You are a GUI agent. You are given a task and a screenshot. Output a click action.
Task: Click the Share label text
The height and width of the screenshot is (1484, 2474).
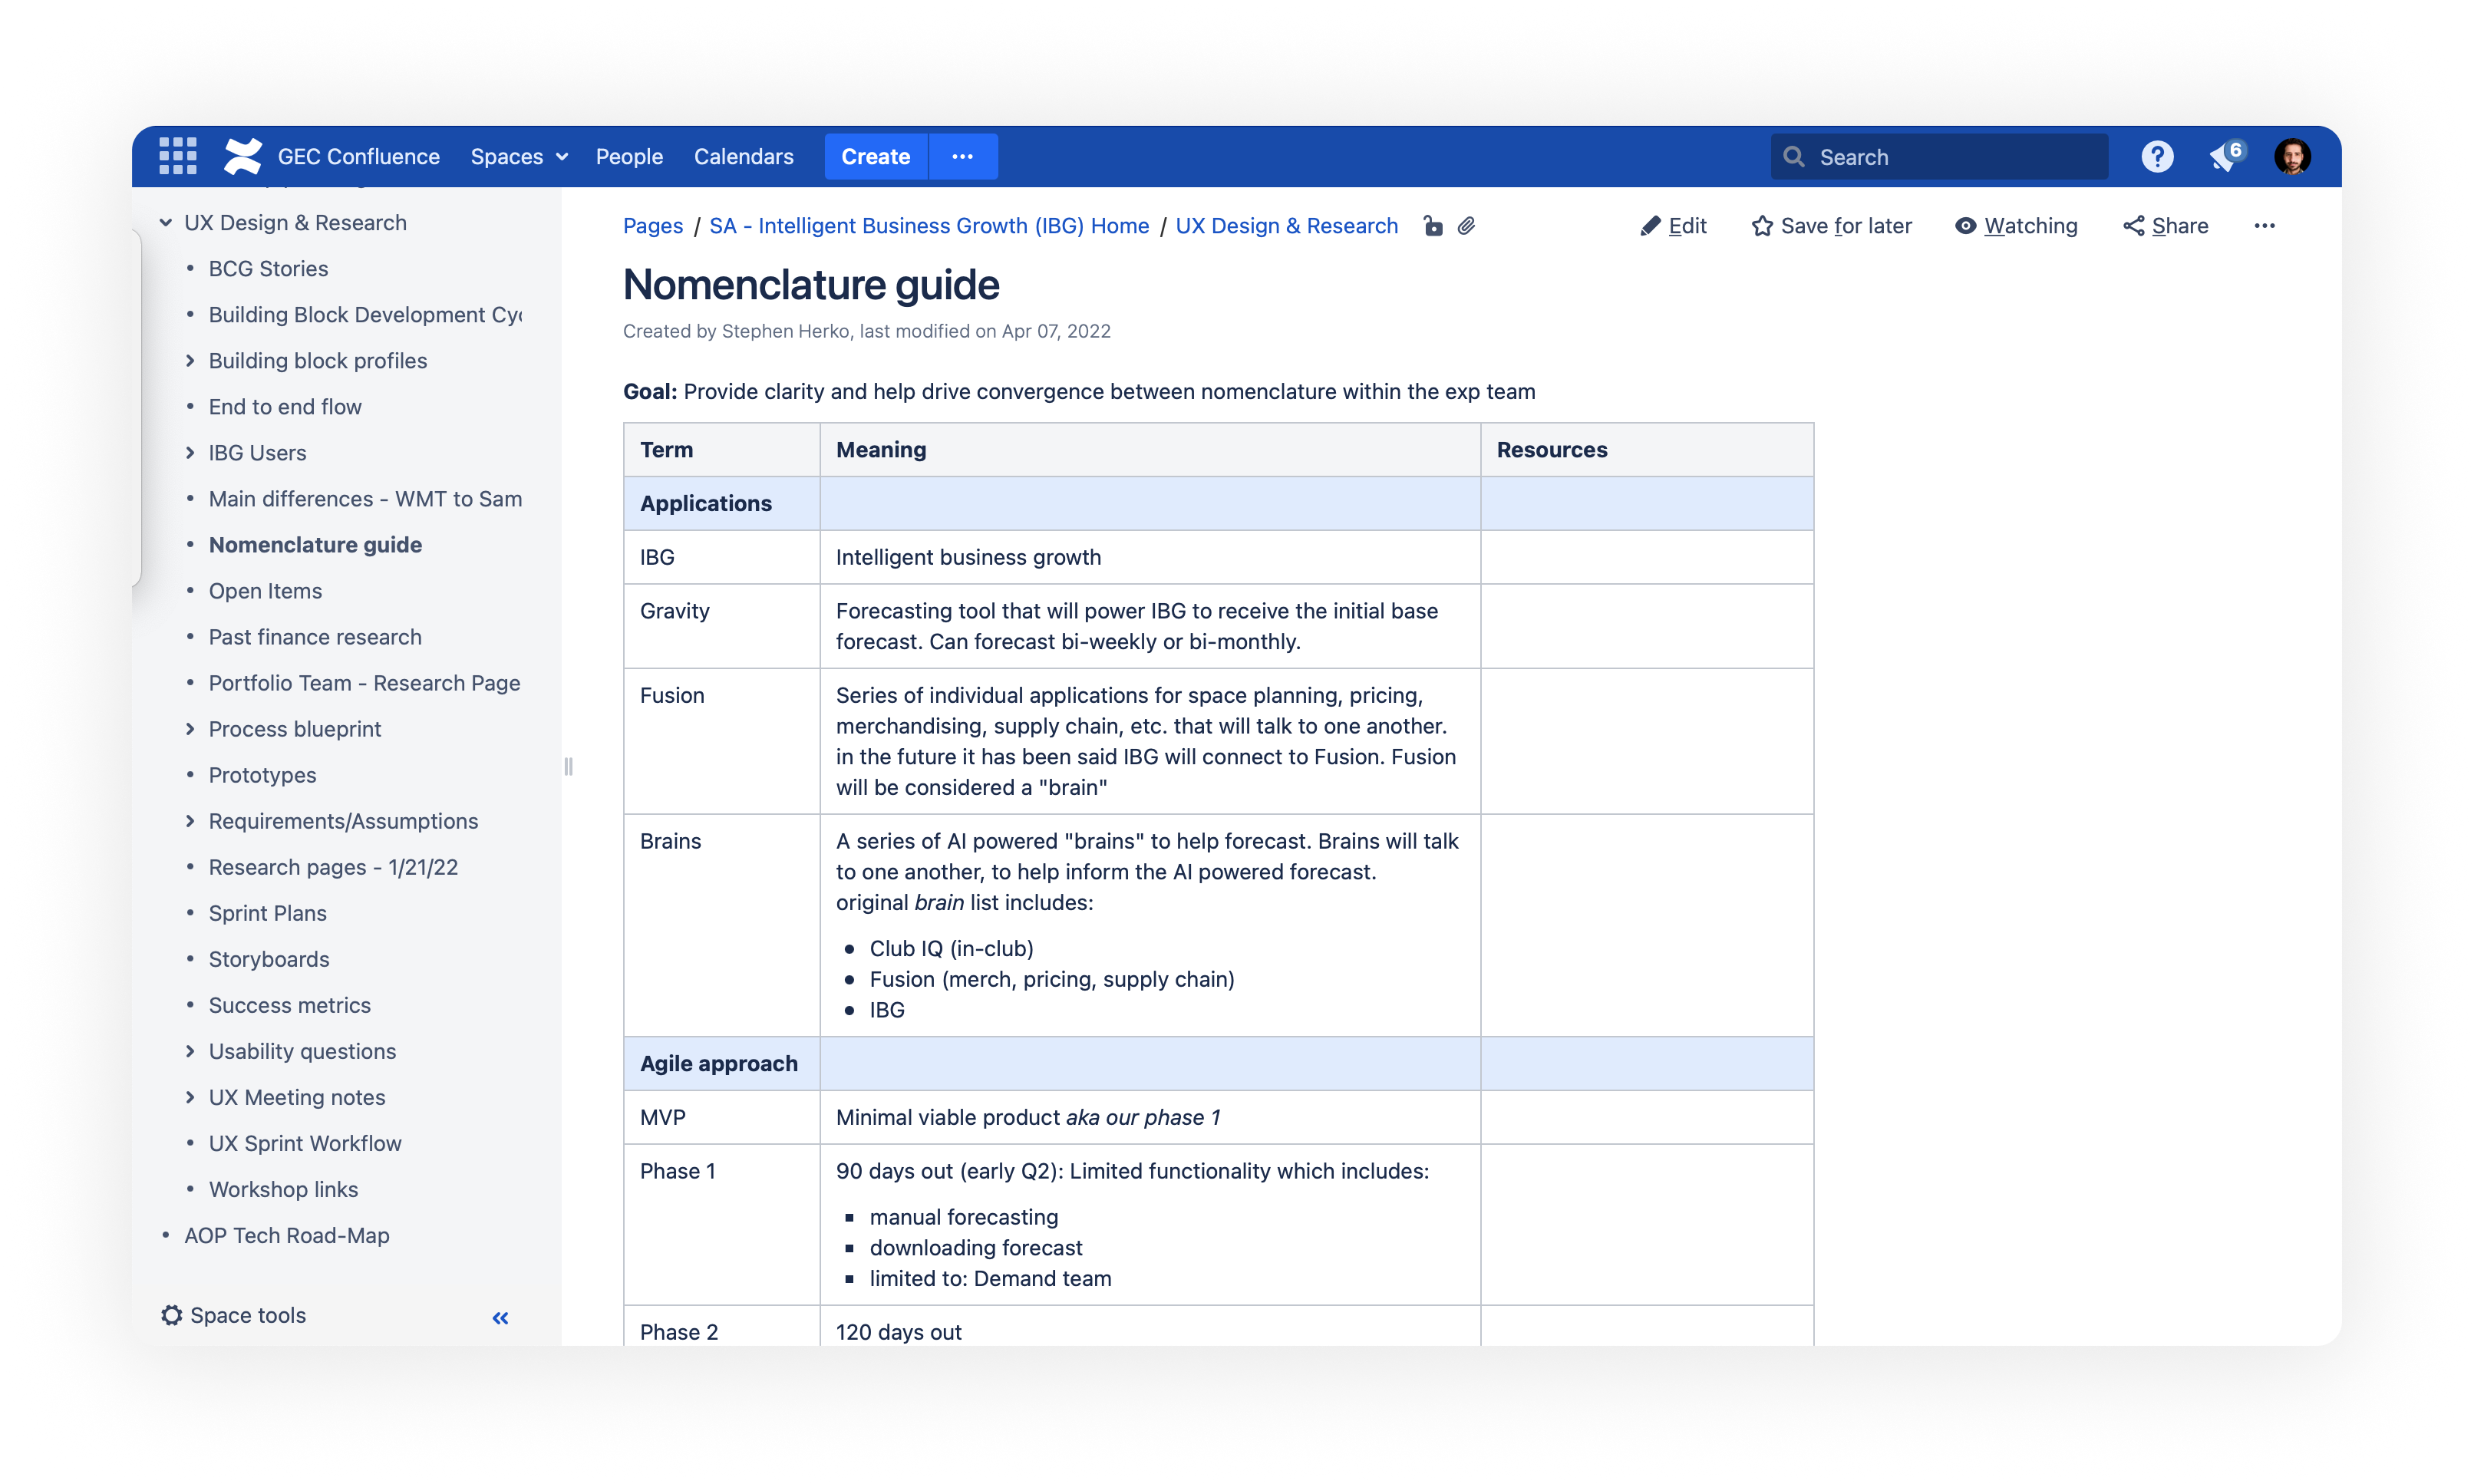coord(2179,226)
